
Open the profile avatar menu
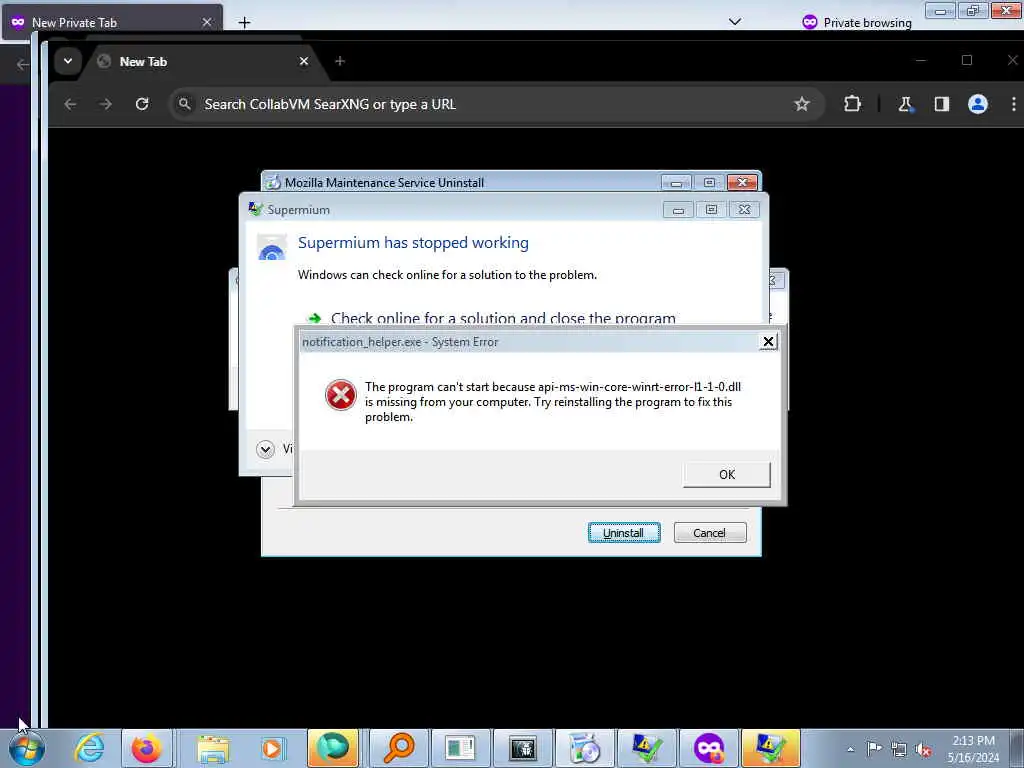click(978, 104)
